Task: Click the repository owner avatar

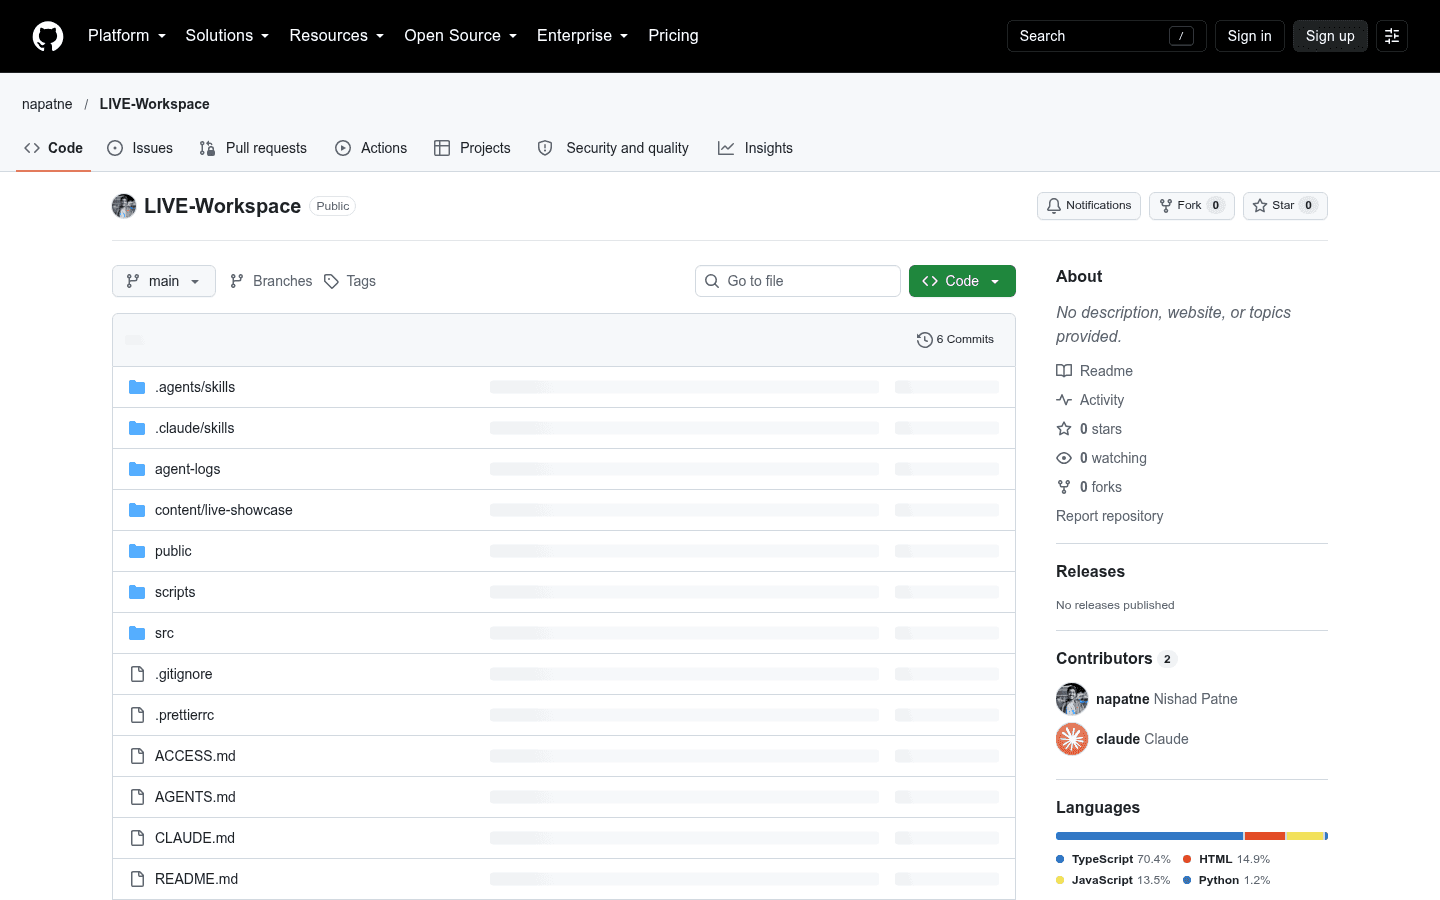Action: (124, 206)
